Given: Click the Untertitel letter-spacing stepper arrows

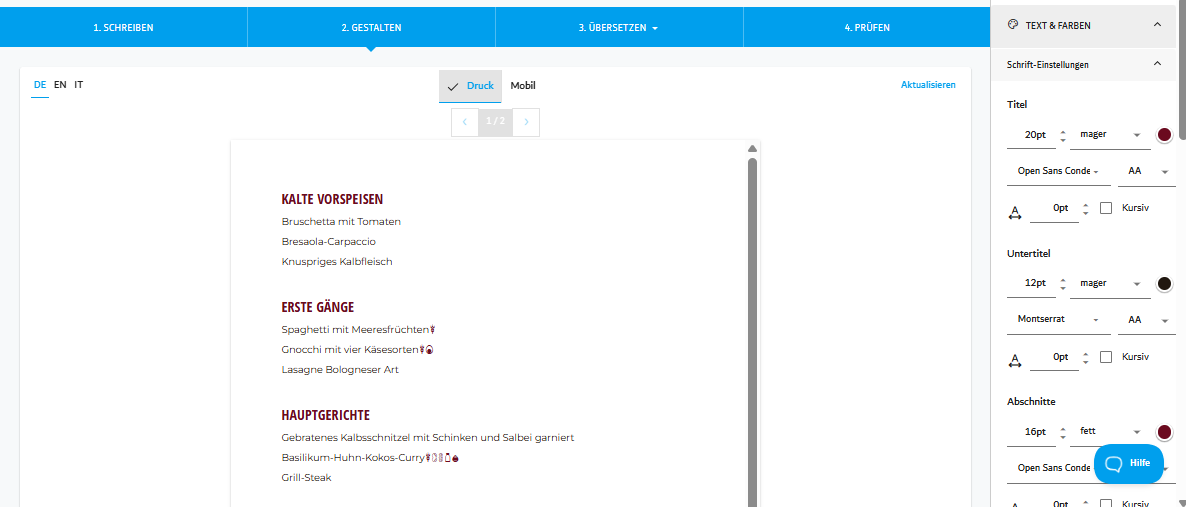Looking at the screenshot, I should (1085, 357).
